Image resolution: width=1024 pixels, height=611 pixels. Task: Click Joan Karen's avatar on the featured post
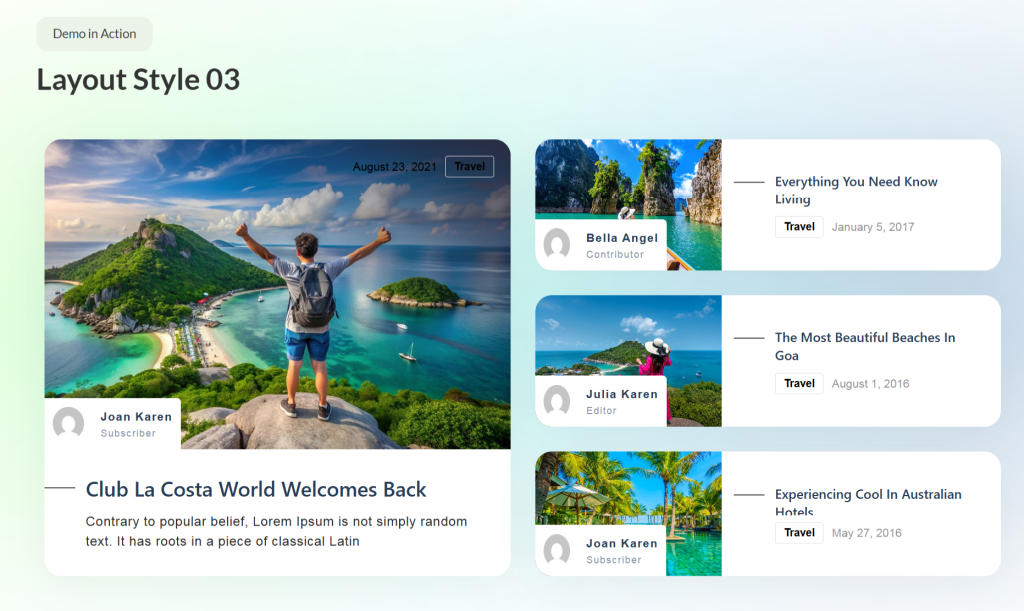coord(68,423)
